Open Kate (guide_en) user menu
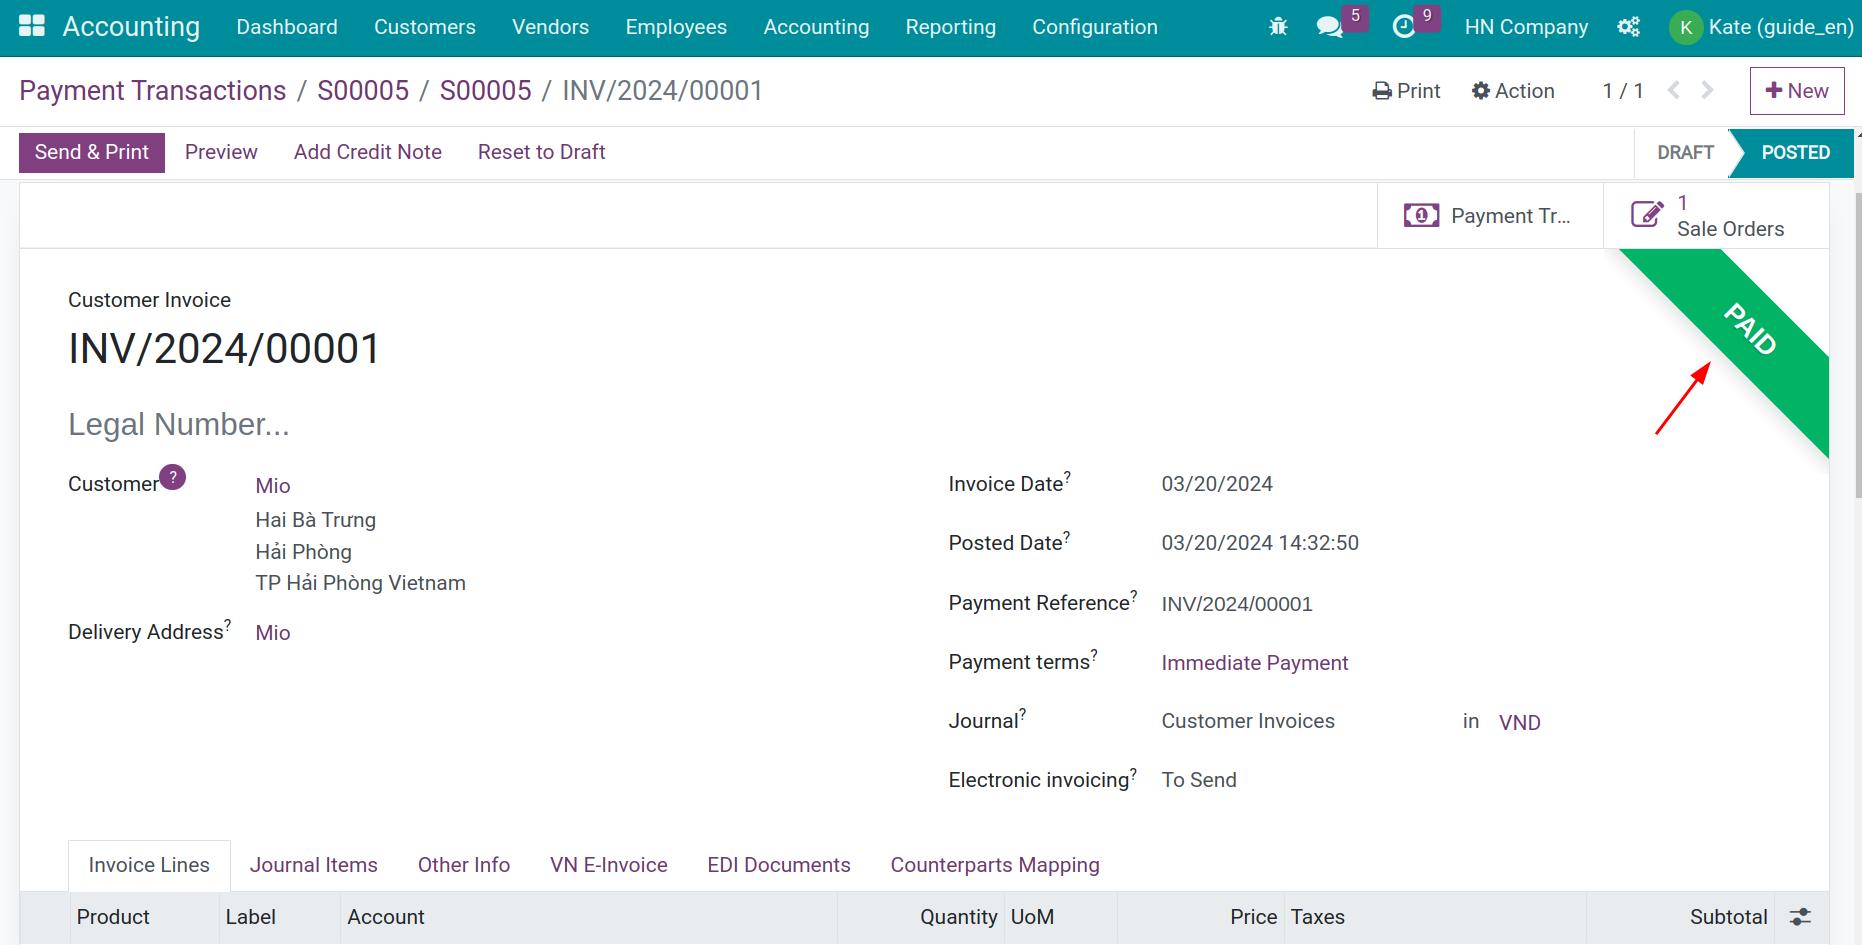1862x945 pixels. coord(1762,27)
